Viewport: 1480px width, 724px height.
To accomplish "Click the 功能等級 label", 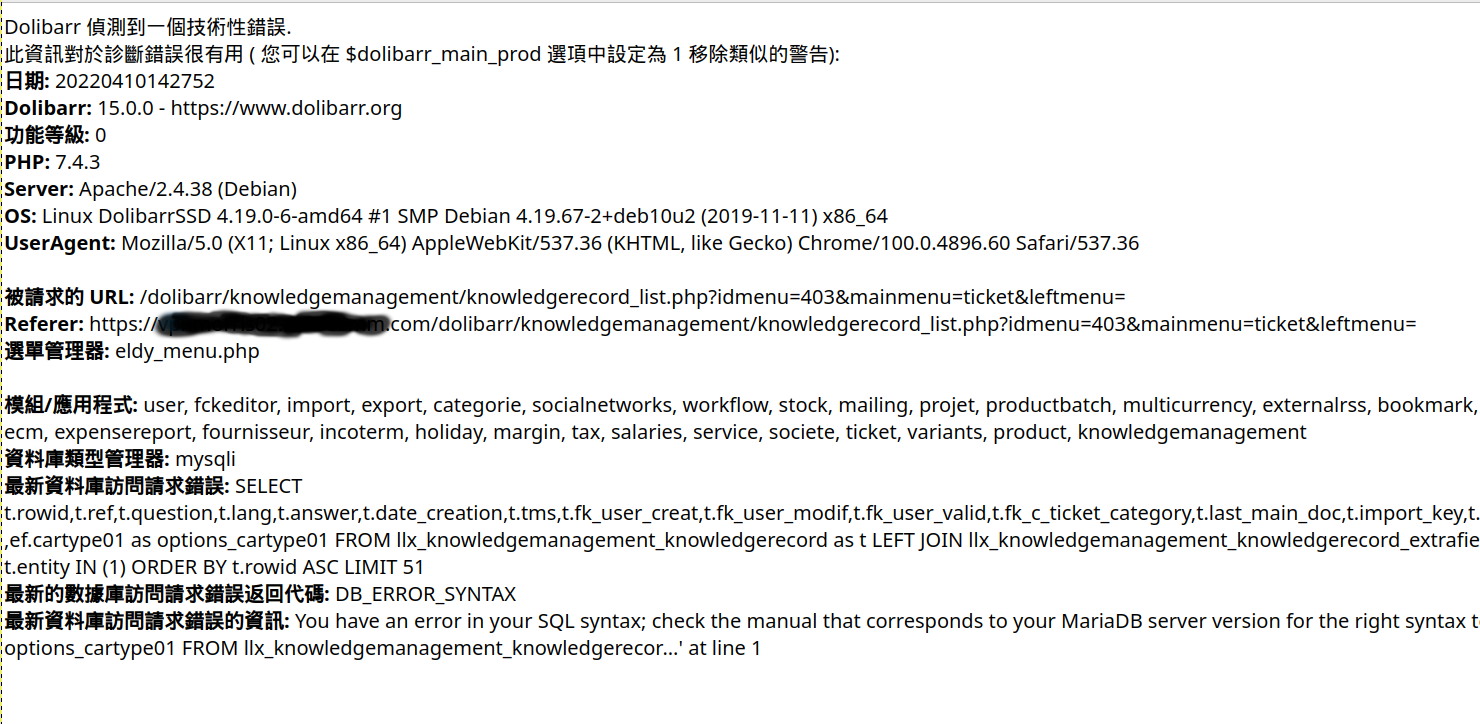I will 47,135.
